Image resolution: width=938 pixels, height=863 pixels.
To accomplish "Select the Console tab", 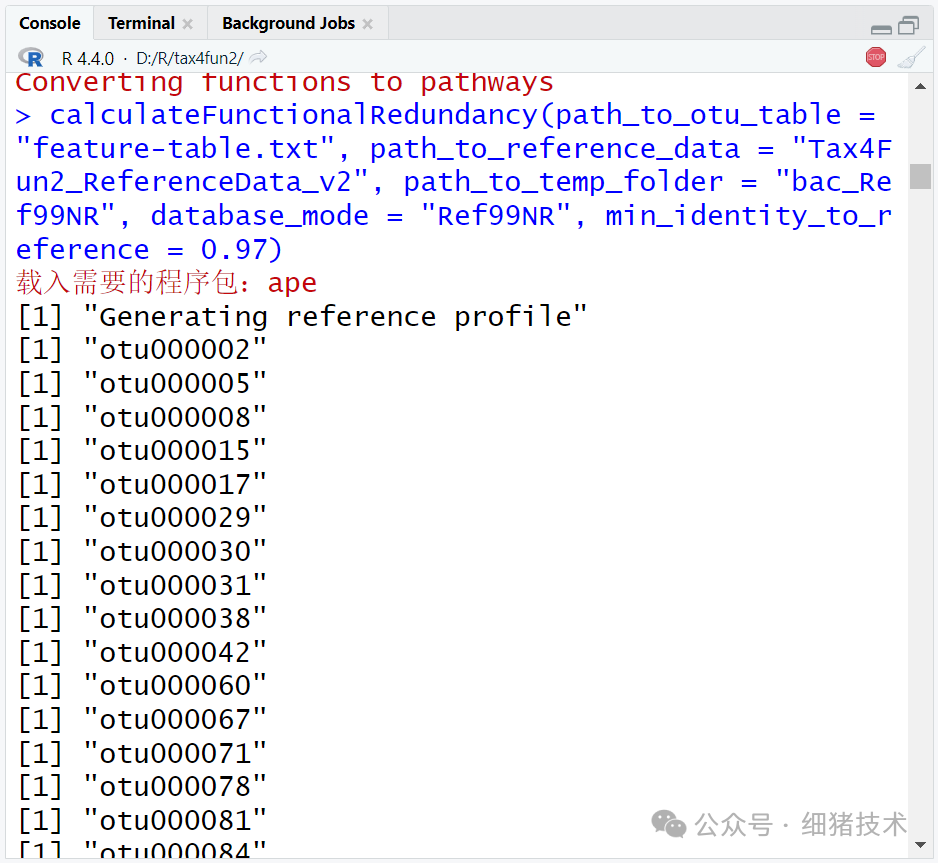I will tap(50, 22).
